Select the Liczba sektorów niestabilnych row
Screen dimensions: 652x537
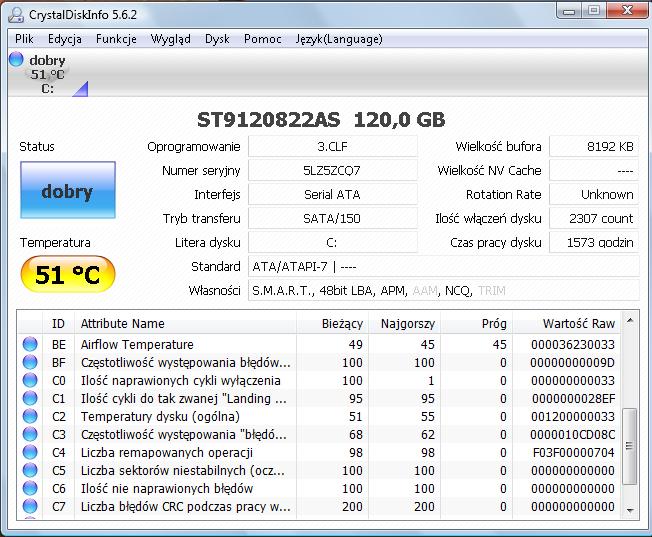(x=319, y=470)
